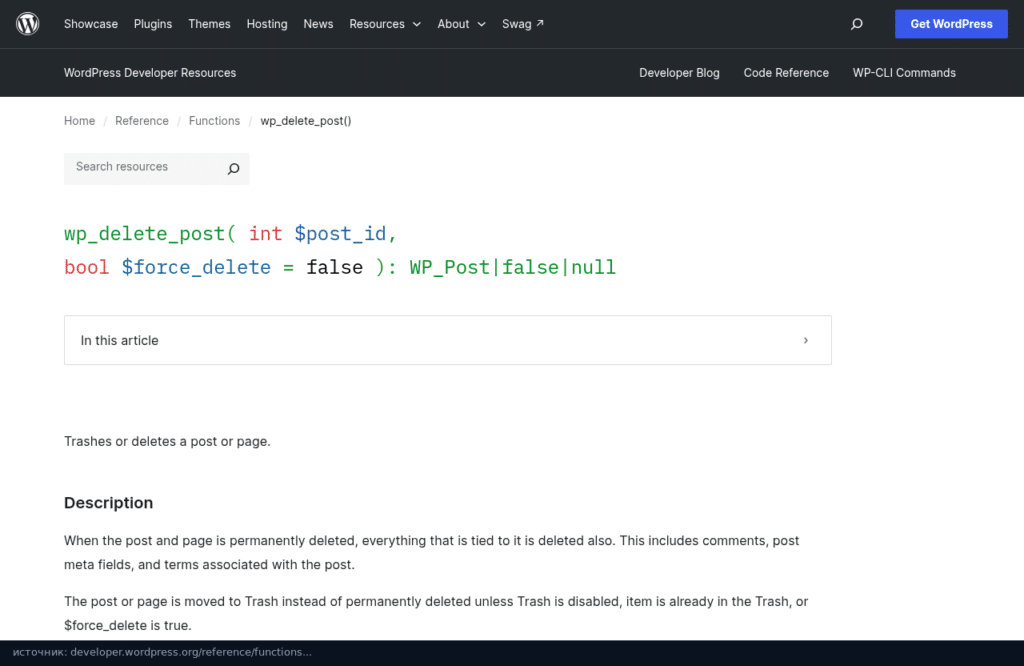The image size is (1024, 666).
Task: Open the Code Reference link
Action: (786, 73)
